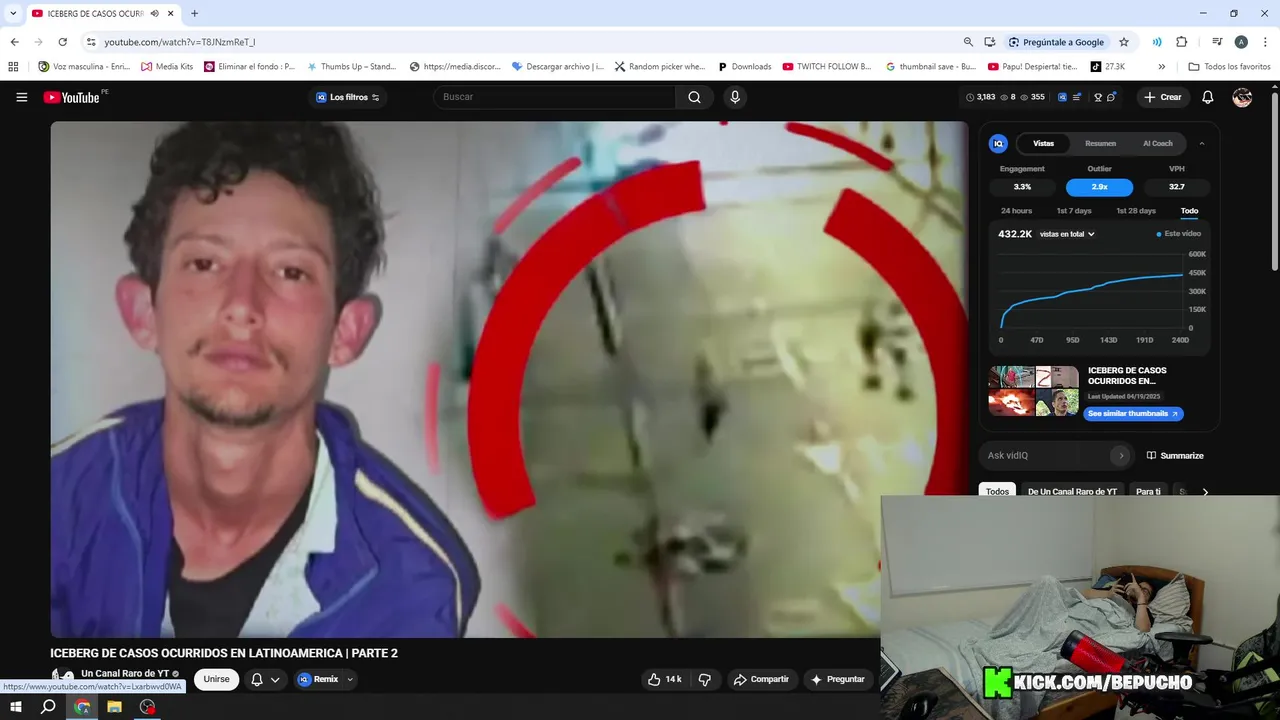Bookmark this page with star icon
The image size is (1280, 720).
tap(1124, 42)
